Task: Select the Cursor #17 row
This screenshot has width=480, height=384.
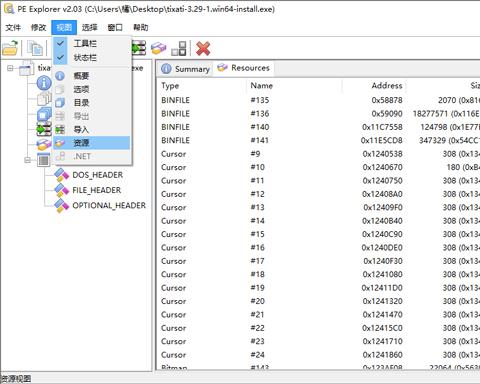Action: (318, 261)
